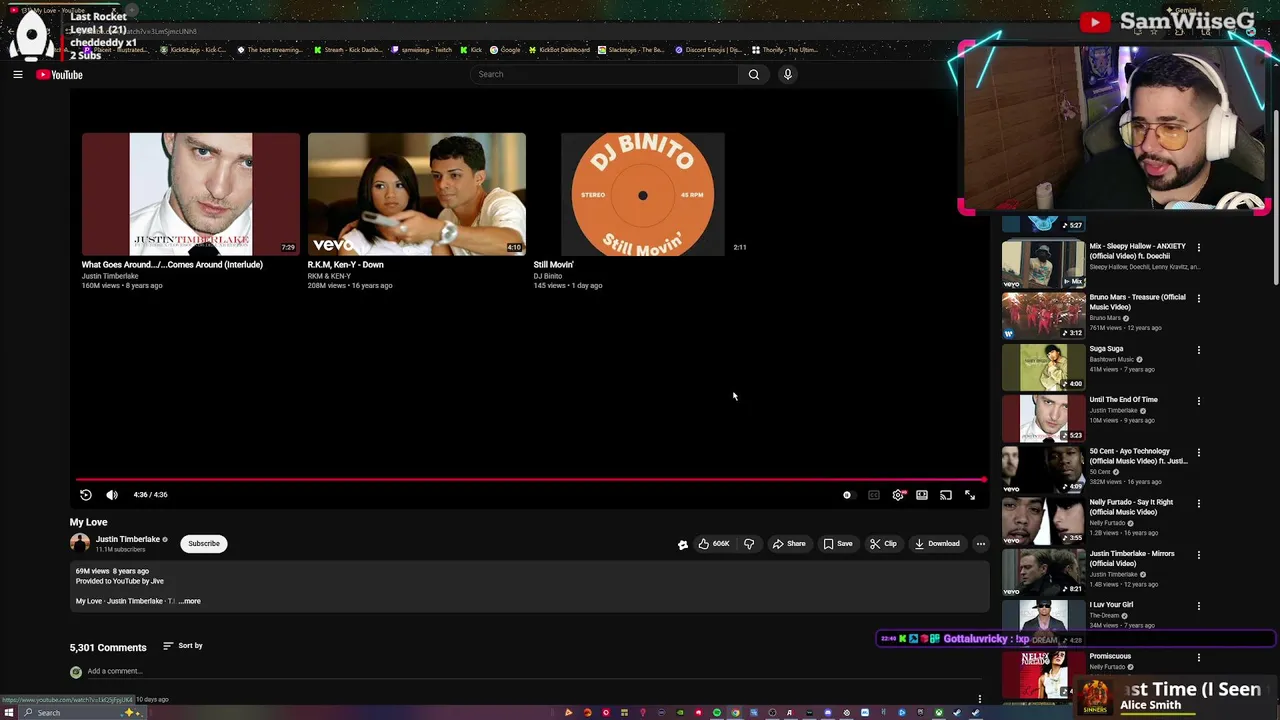This screenshot has height=720, width=1280.
Task: Open more actions beside Download button
Action: tap(981, 544)
